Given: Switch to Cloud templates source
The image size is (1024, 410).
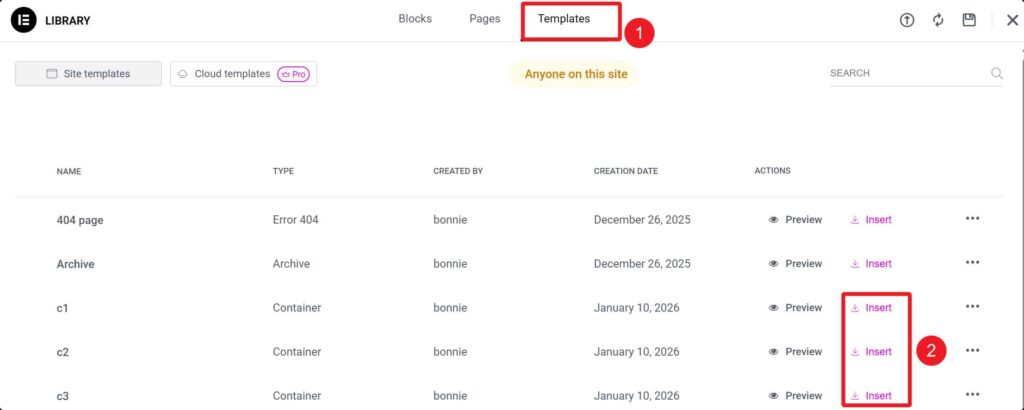Looking at the screenshot, I should [243, 74].
